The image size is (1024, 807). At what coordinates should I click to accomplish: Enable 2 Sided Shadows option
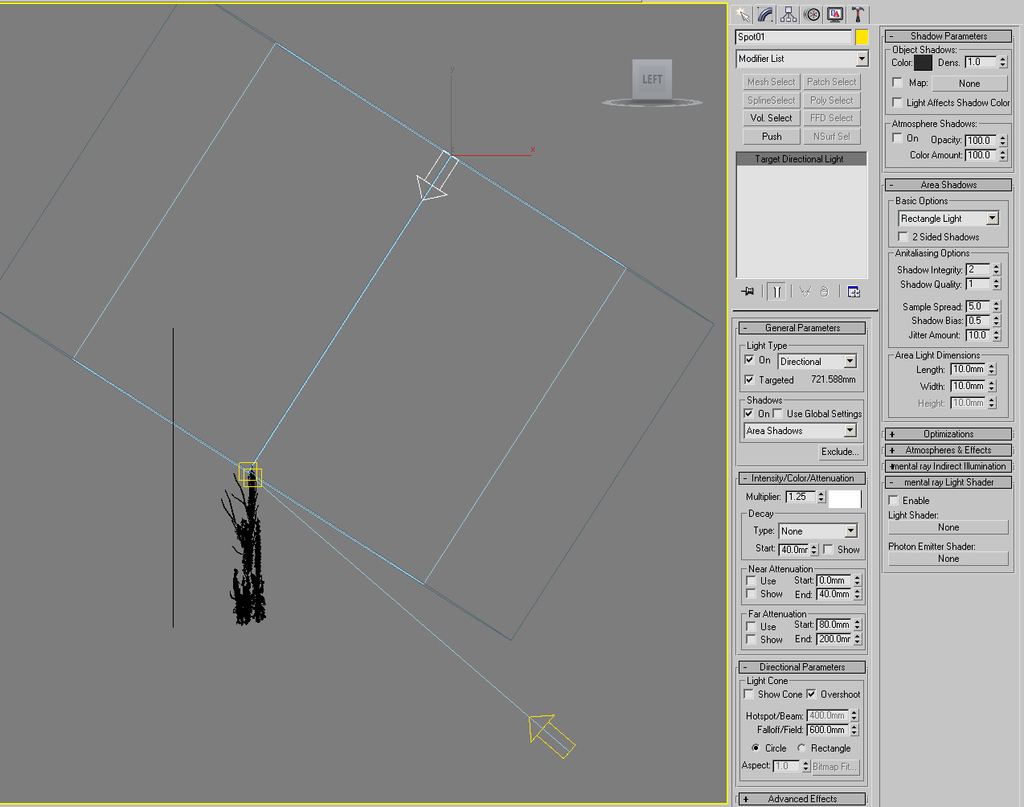click(903, 237)
